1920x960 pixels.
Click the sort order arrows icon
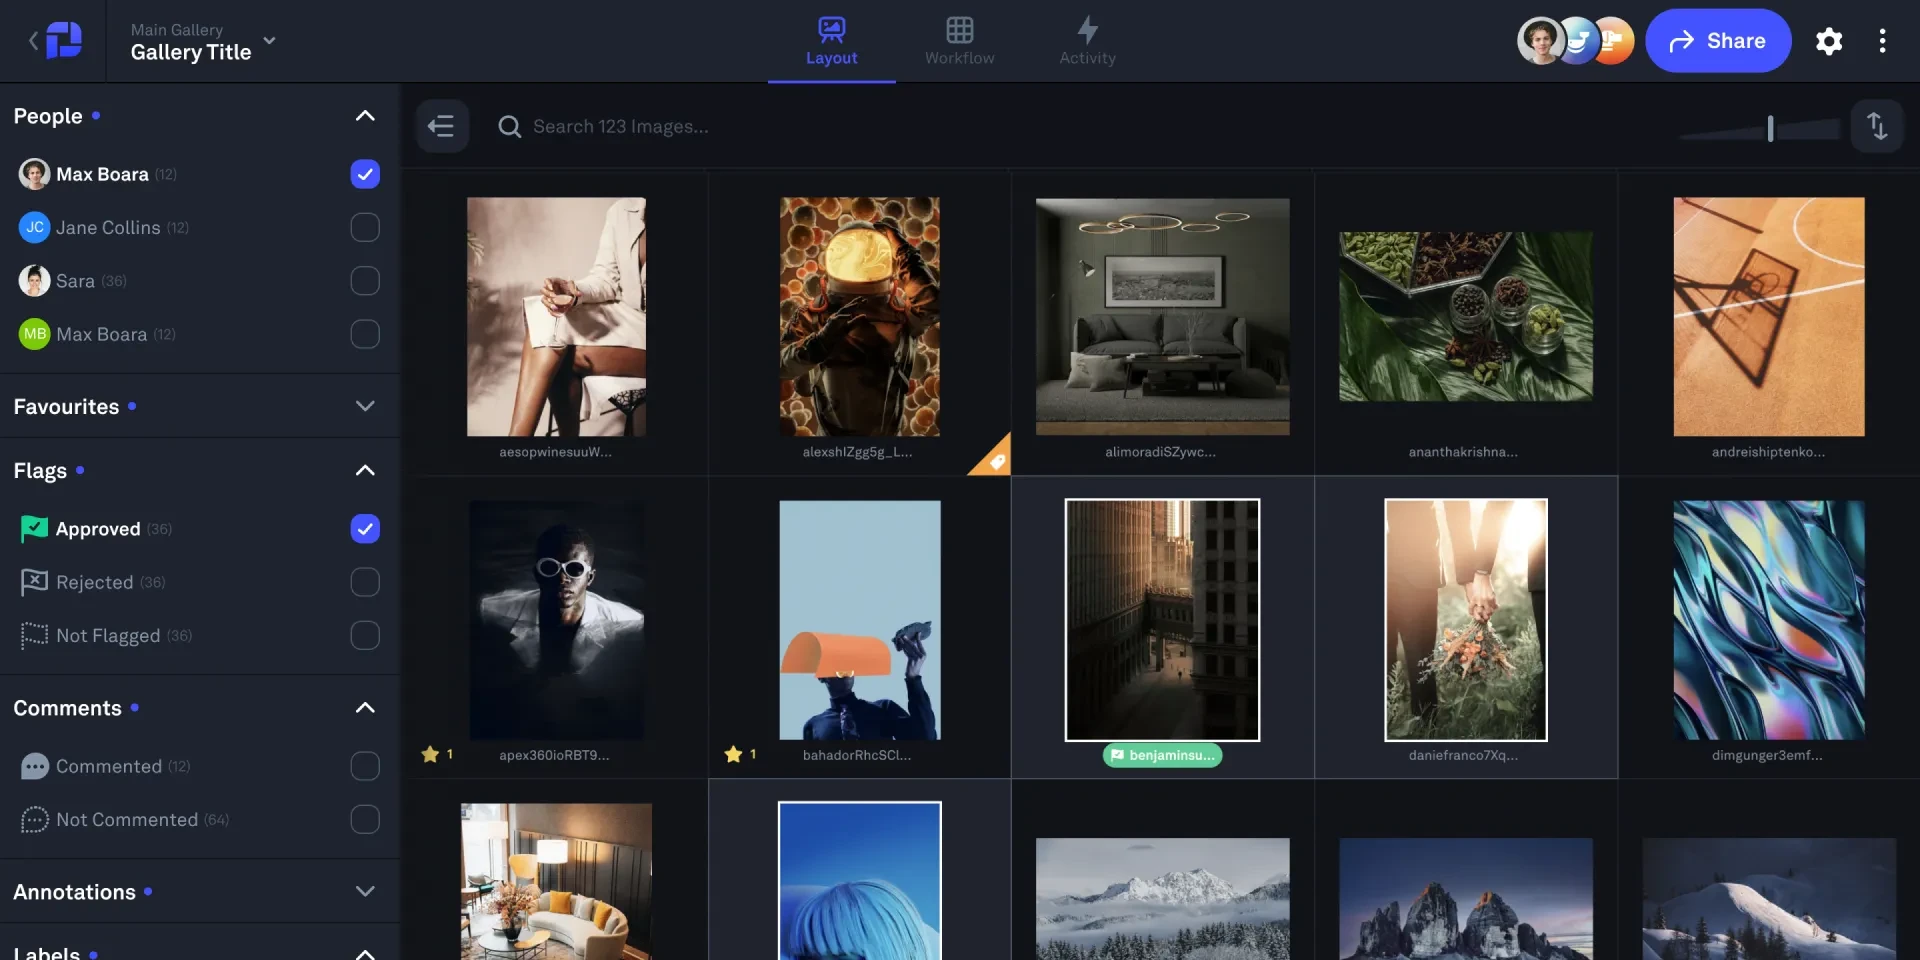(x=1878, y=126)
